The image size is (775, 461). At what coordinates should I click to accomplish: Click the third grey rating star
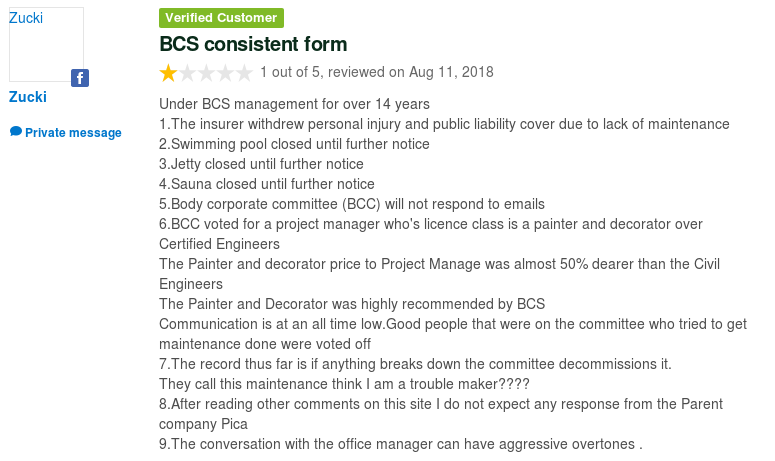pos(206,73)
